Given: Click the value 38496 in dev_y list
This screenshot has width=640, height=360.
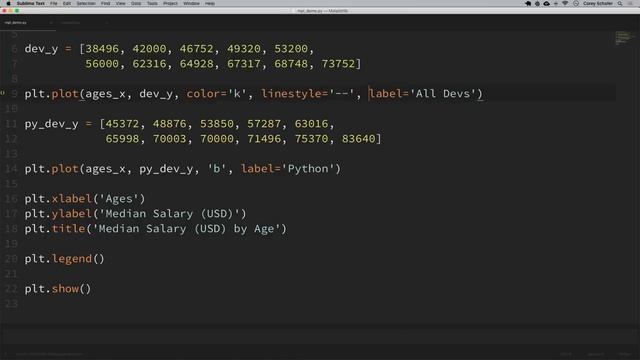Looking at the screenshot, I should pos(102,49).
